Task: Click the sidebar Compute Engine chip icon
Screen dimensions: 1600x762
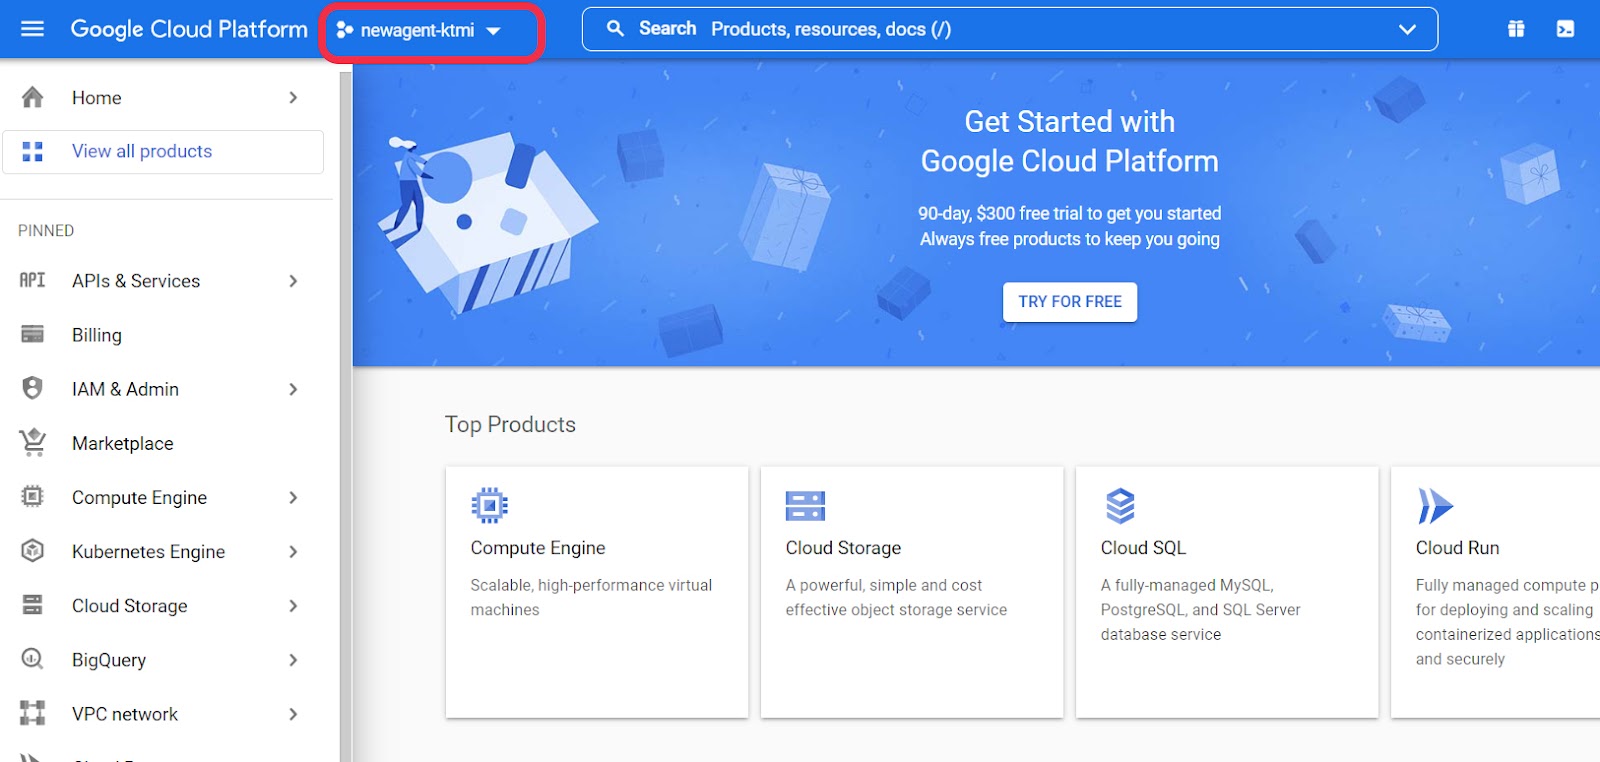Action: point(32,496)
